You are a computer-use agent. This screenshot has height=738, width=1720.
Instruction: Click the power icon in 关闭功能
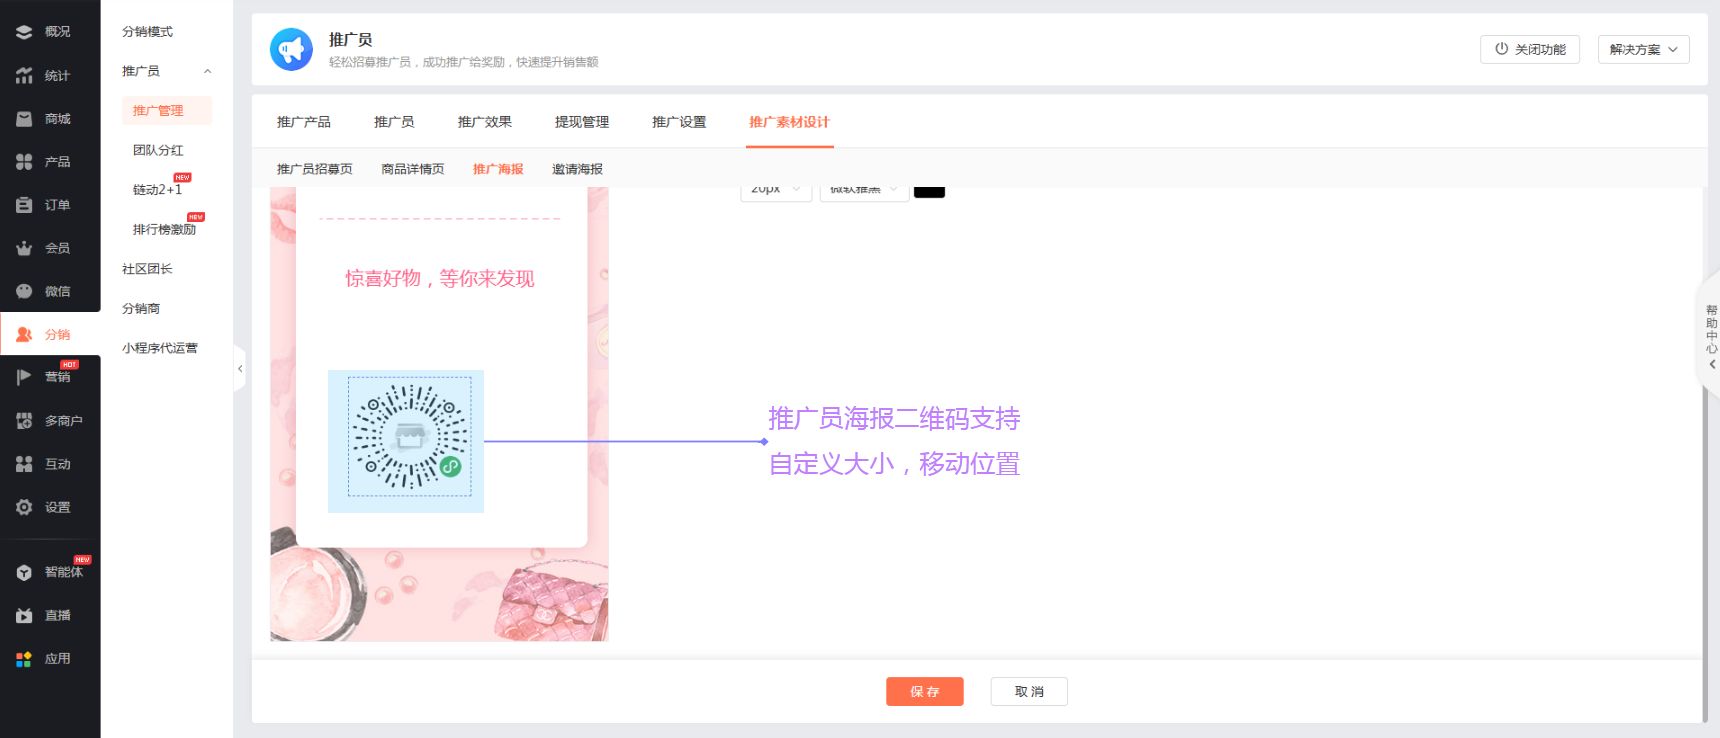click(x=1501, y=49)
